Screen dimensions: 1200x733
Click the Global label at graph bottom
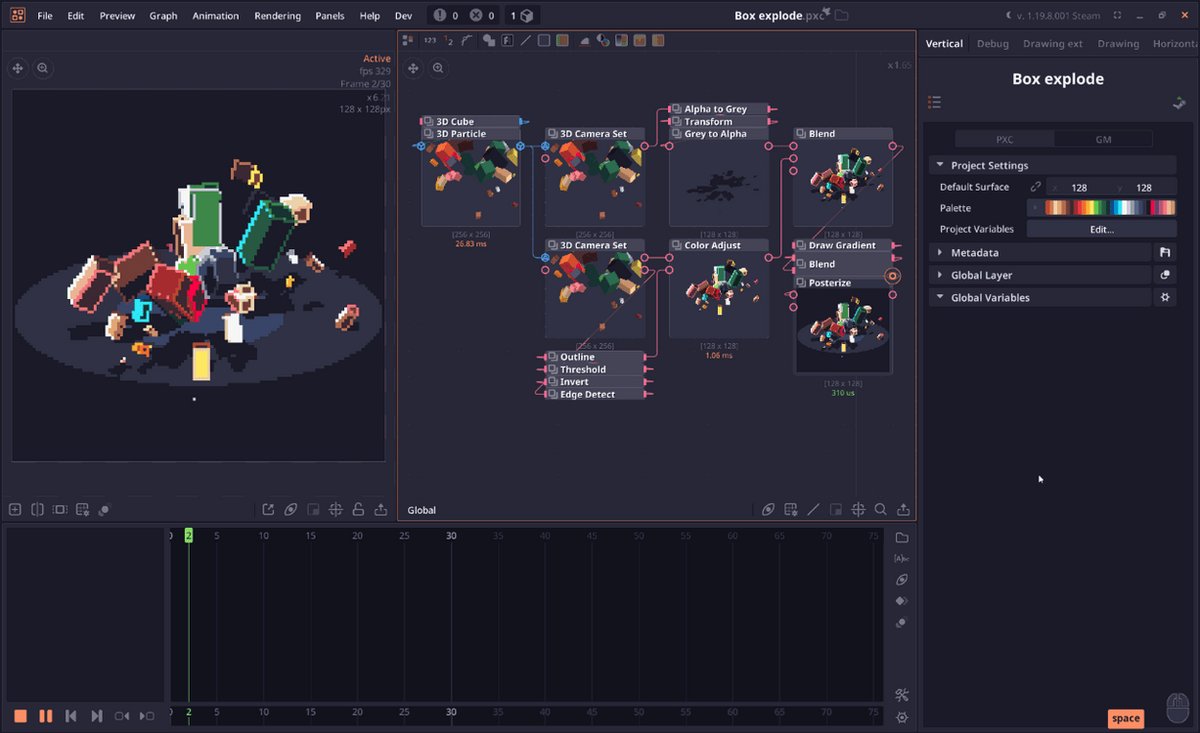(421, 510)
